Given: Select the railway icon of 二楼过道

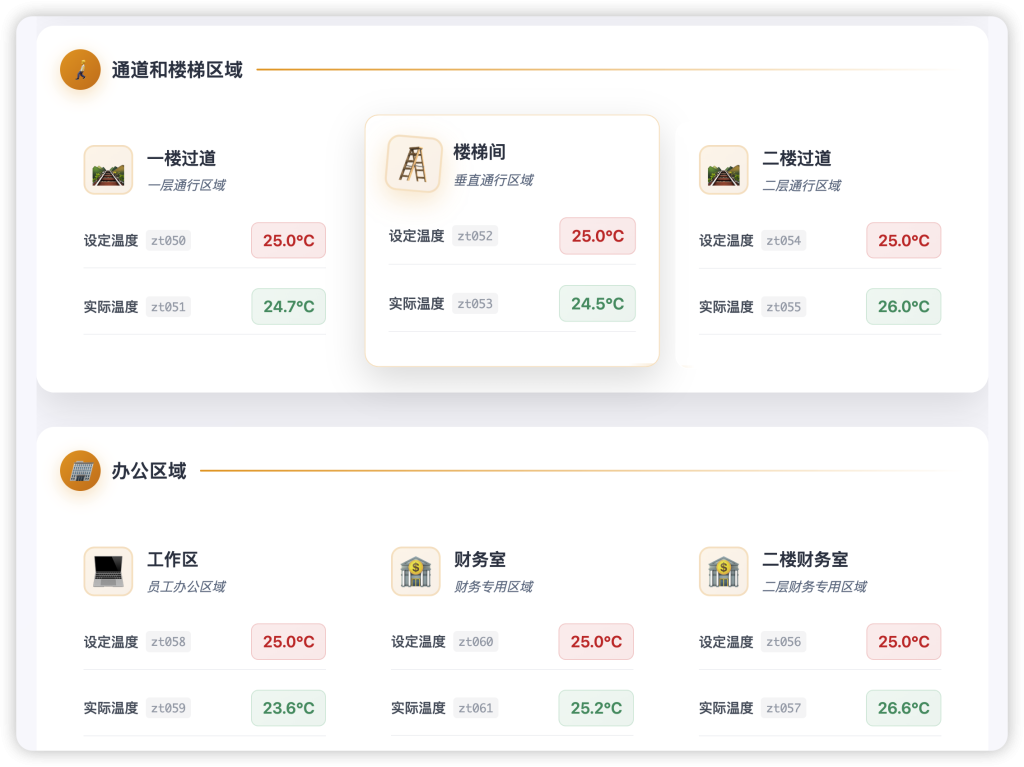Looking at the screenshot, I should coord(723,170).
